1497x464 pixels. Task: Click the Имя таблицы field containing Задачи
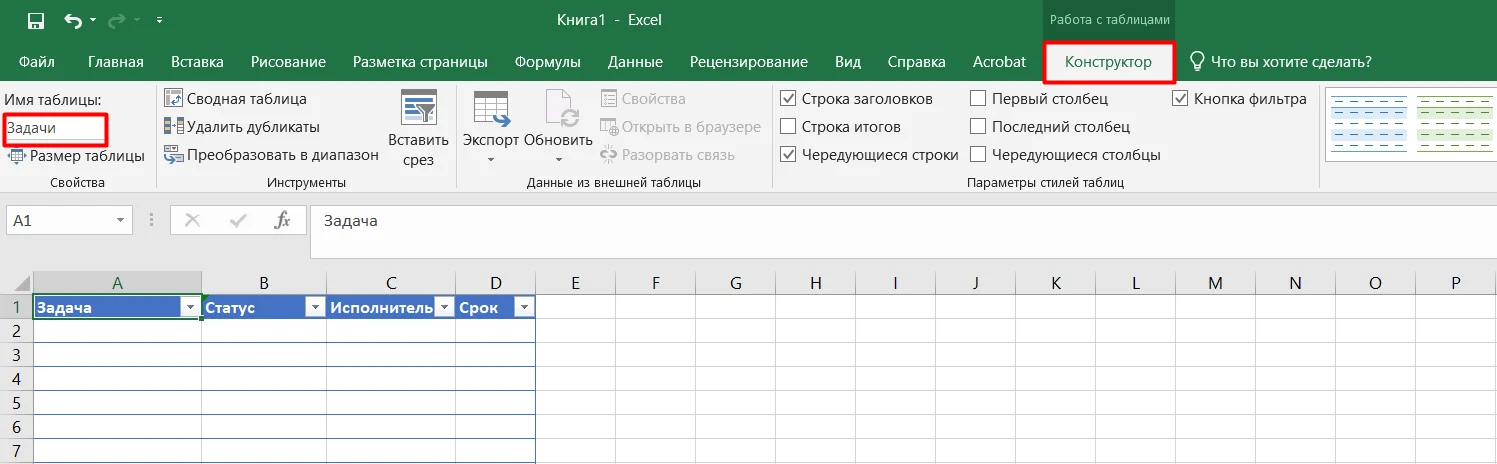pyautogui.click(x=55, y=129)
